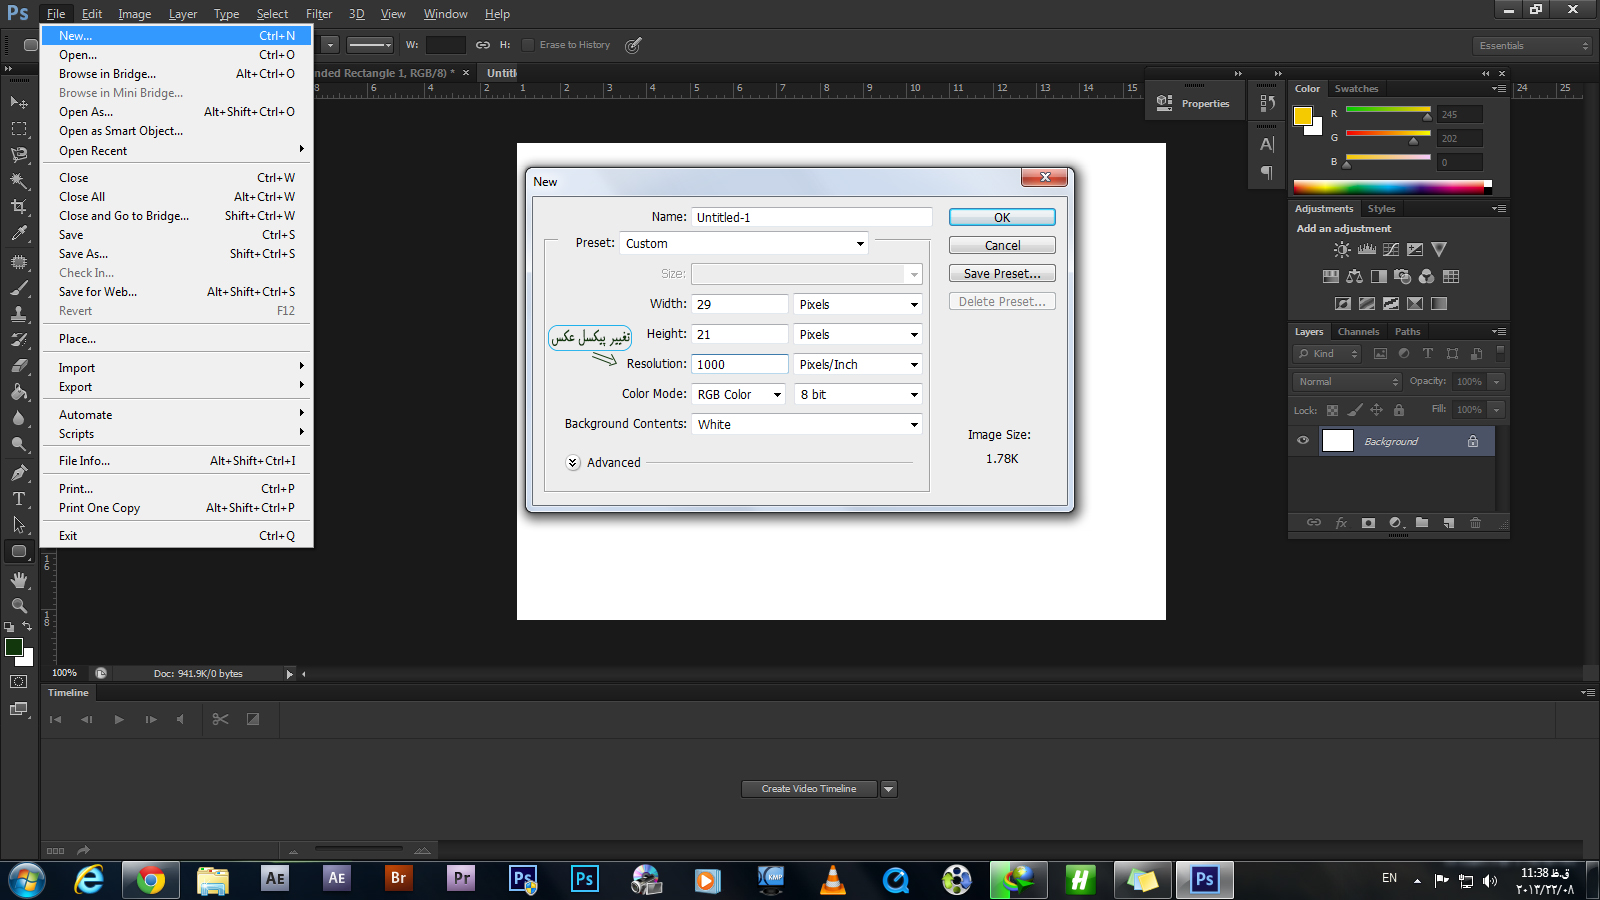Click the delete layer trash icon
This screenshot has width=1600, height=900.
(1475, 523)
